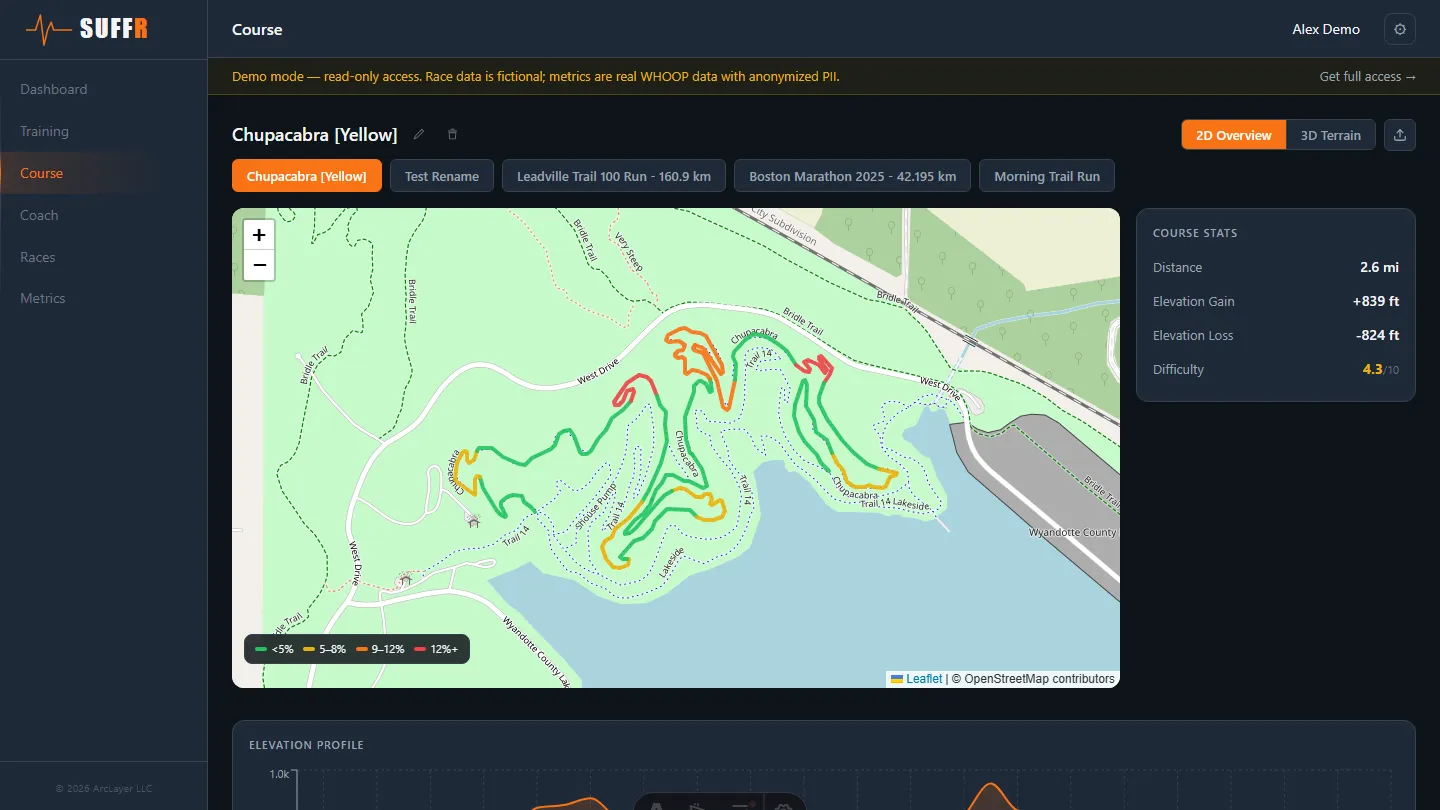The width and height of the screenshot is (1440, 810).
Task: Switch to 2D Overview view
Action: coord(1233,135)
